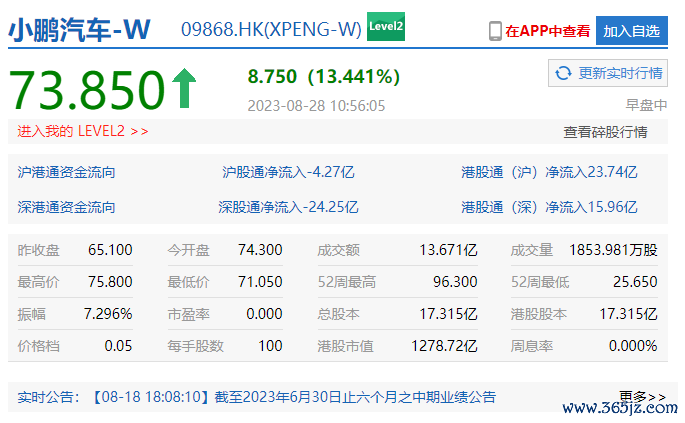Click the 每手股数 label

click(195, 347)
